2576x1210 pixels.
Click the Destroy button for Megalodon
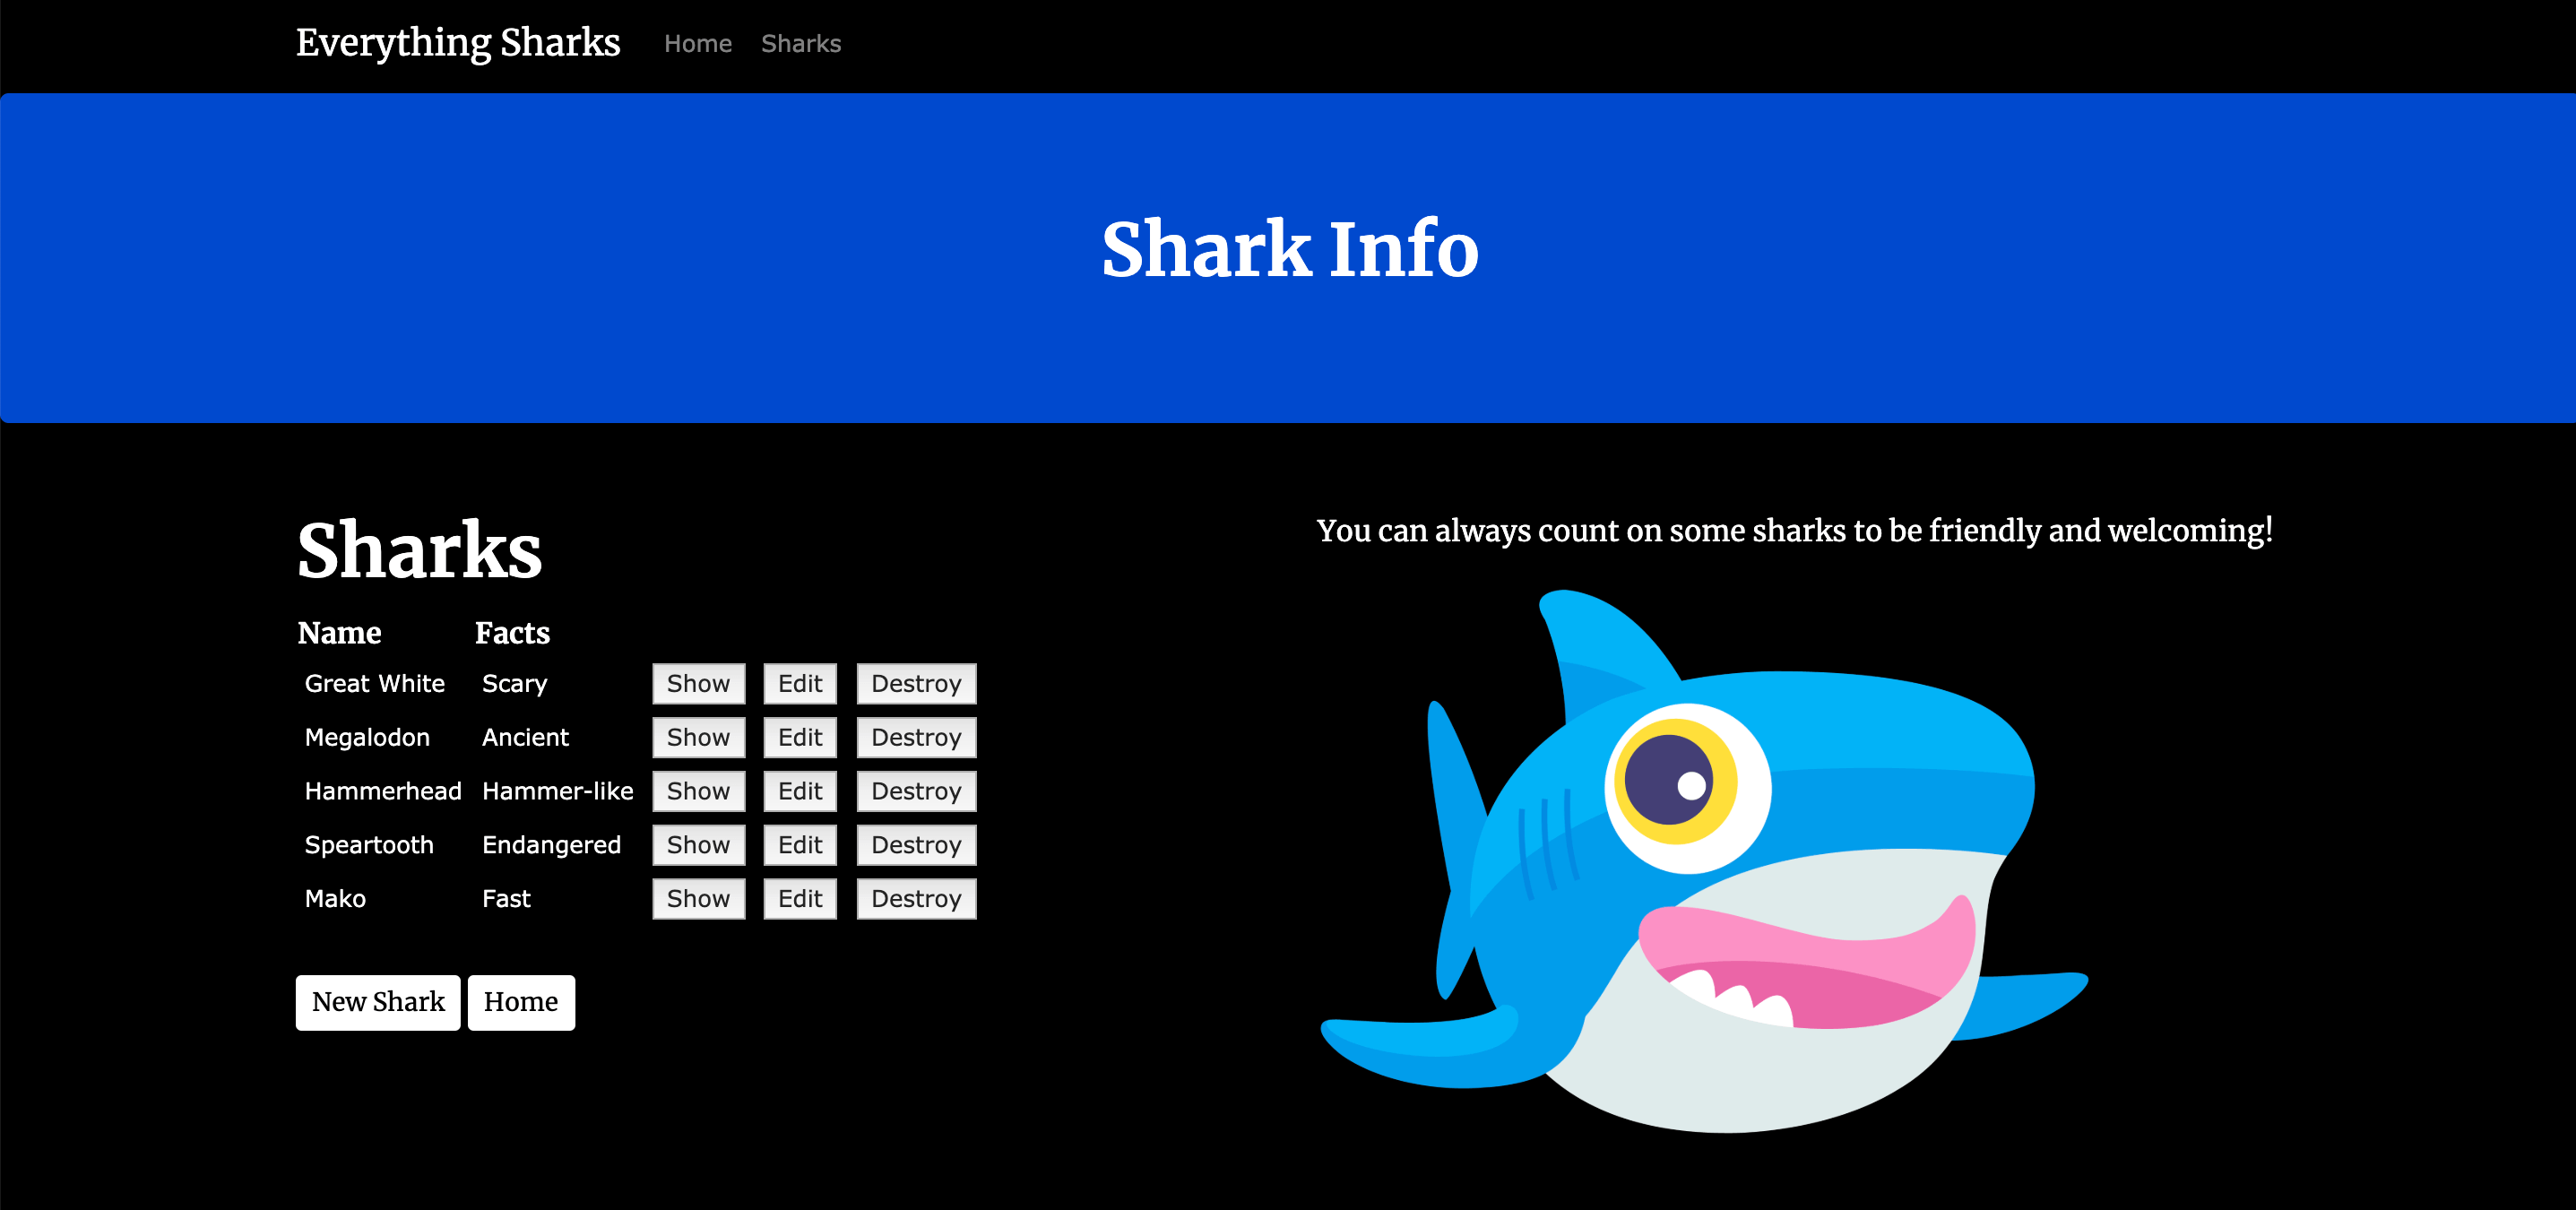point(915,737)
